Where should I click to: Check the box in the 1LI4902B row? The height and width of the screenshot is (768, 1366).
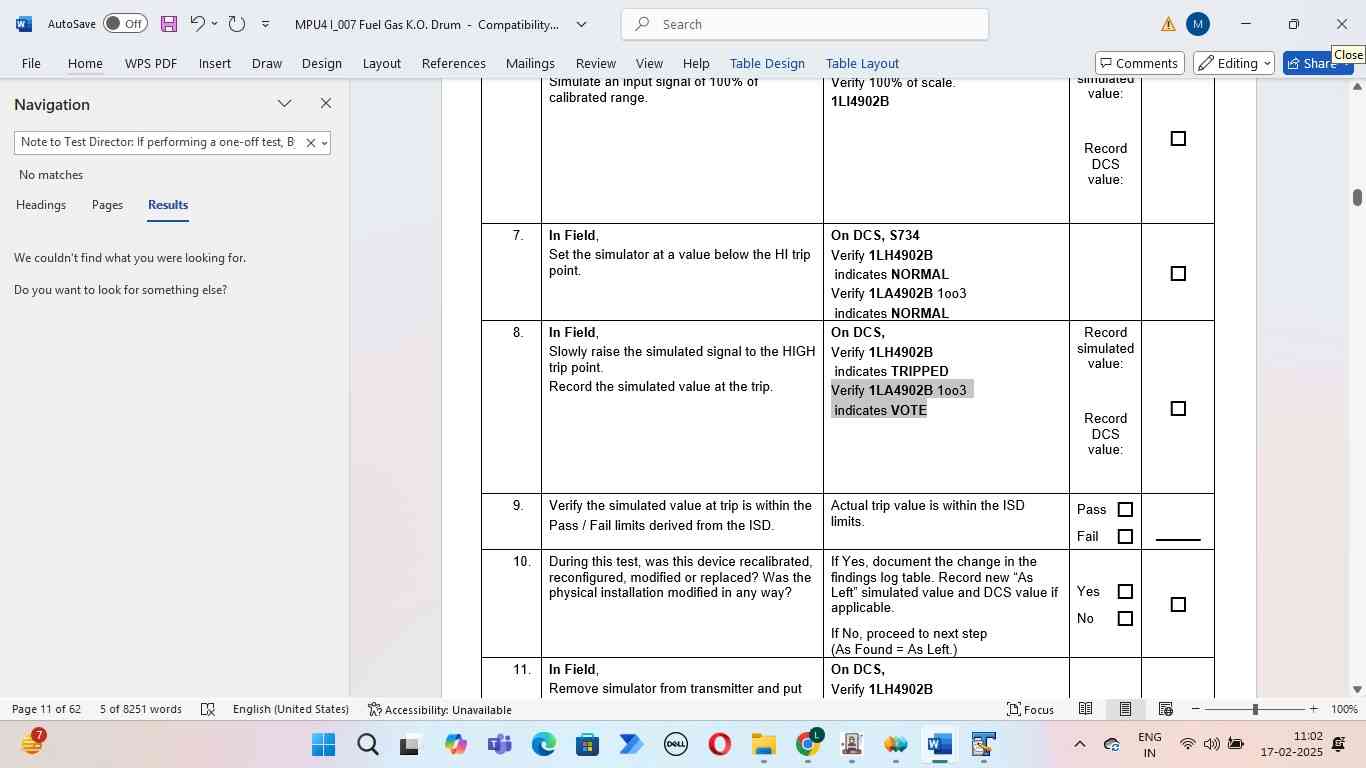1178,139
